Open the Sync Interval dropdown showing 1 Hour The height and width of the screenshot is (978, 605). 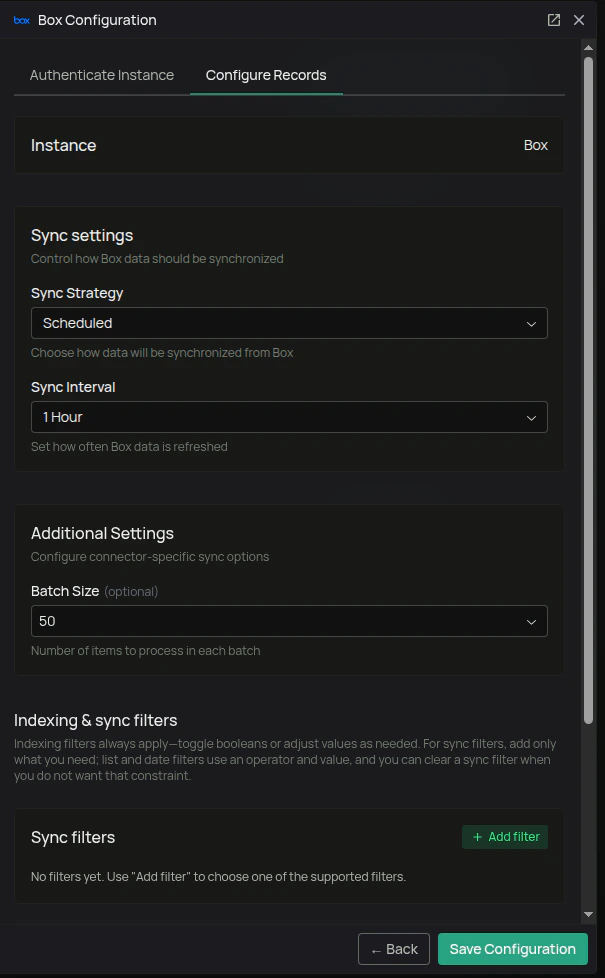(289, 417)
